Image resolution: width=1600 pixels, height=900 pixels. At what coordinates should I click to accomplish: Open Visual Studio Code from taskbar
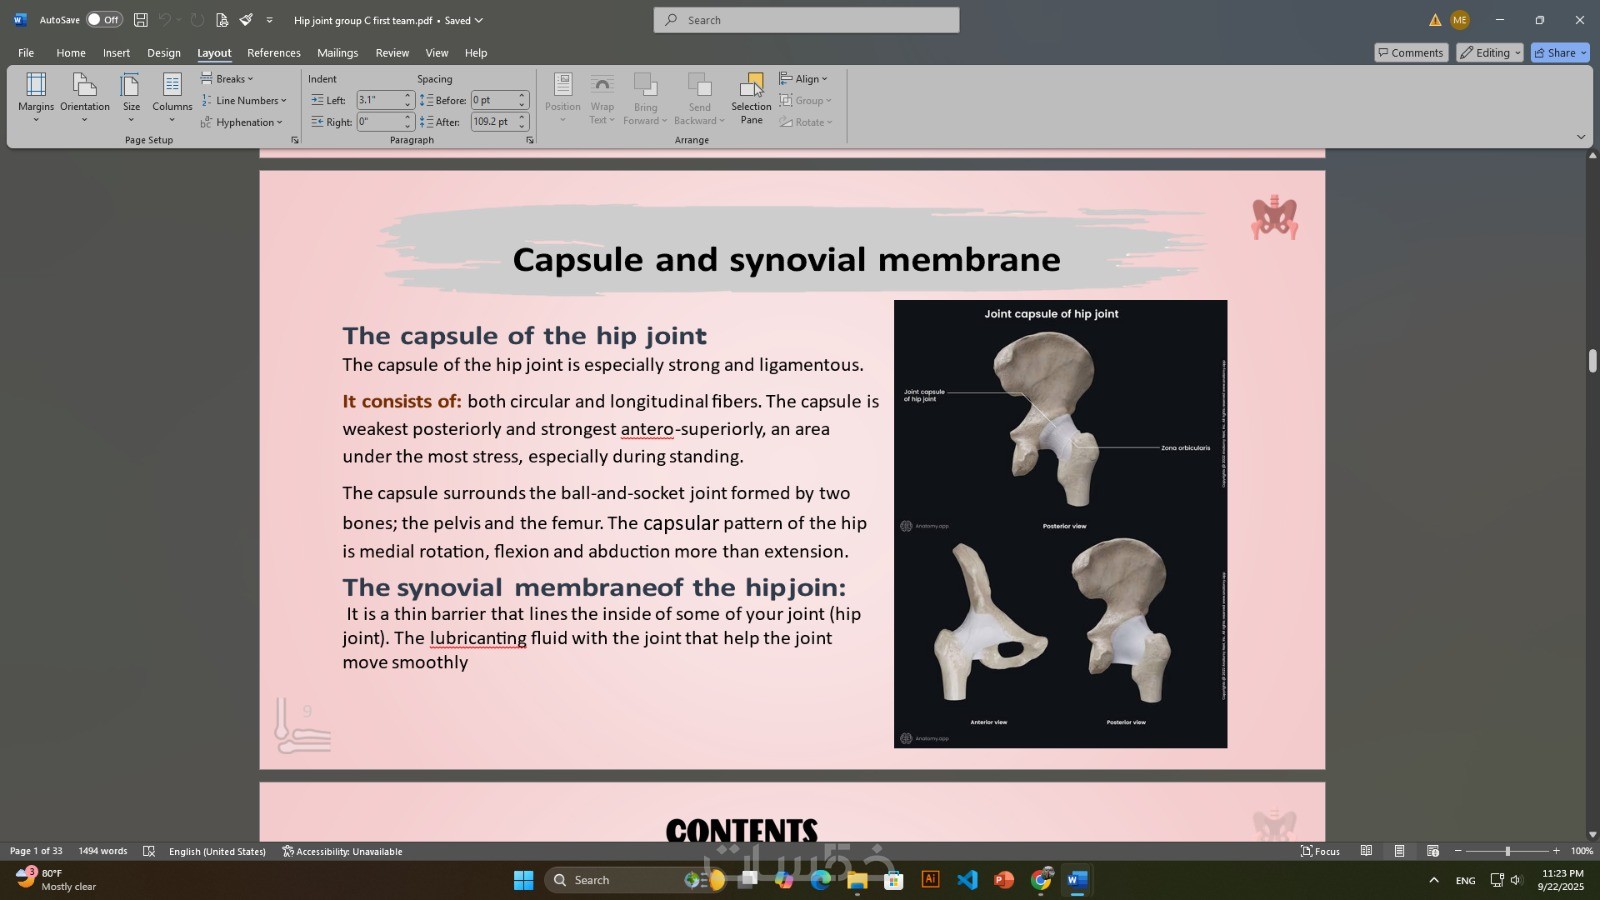[967, 880]
